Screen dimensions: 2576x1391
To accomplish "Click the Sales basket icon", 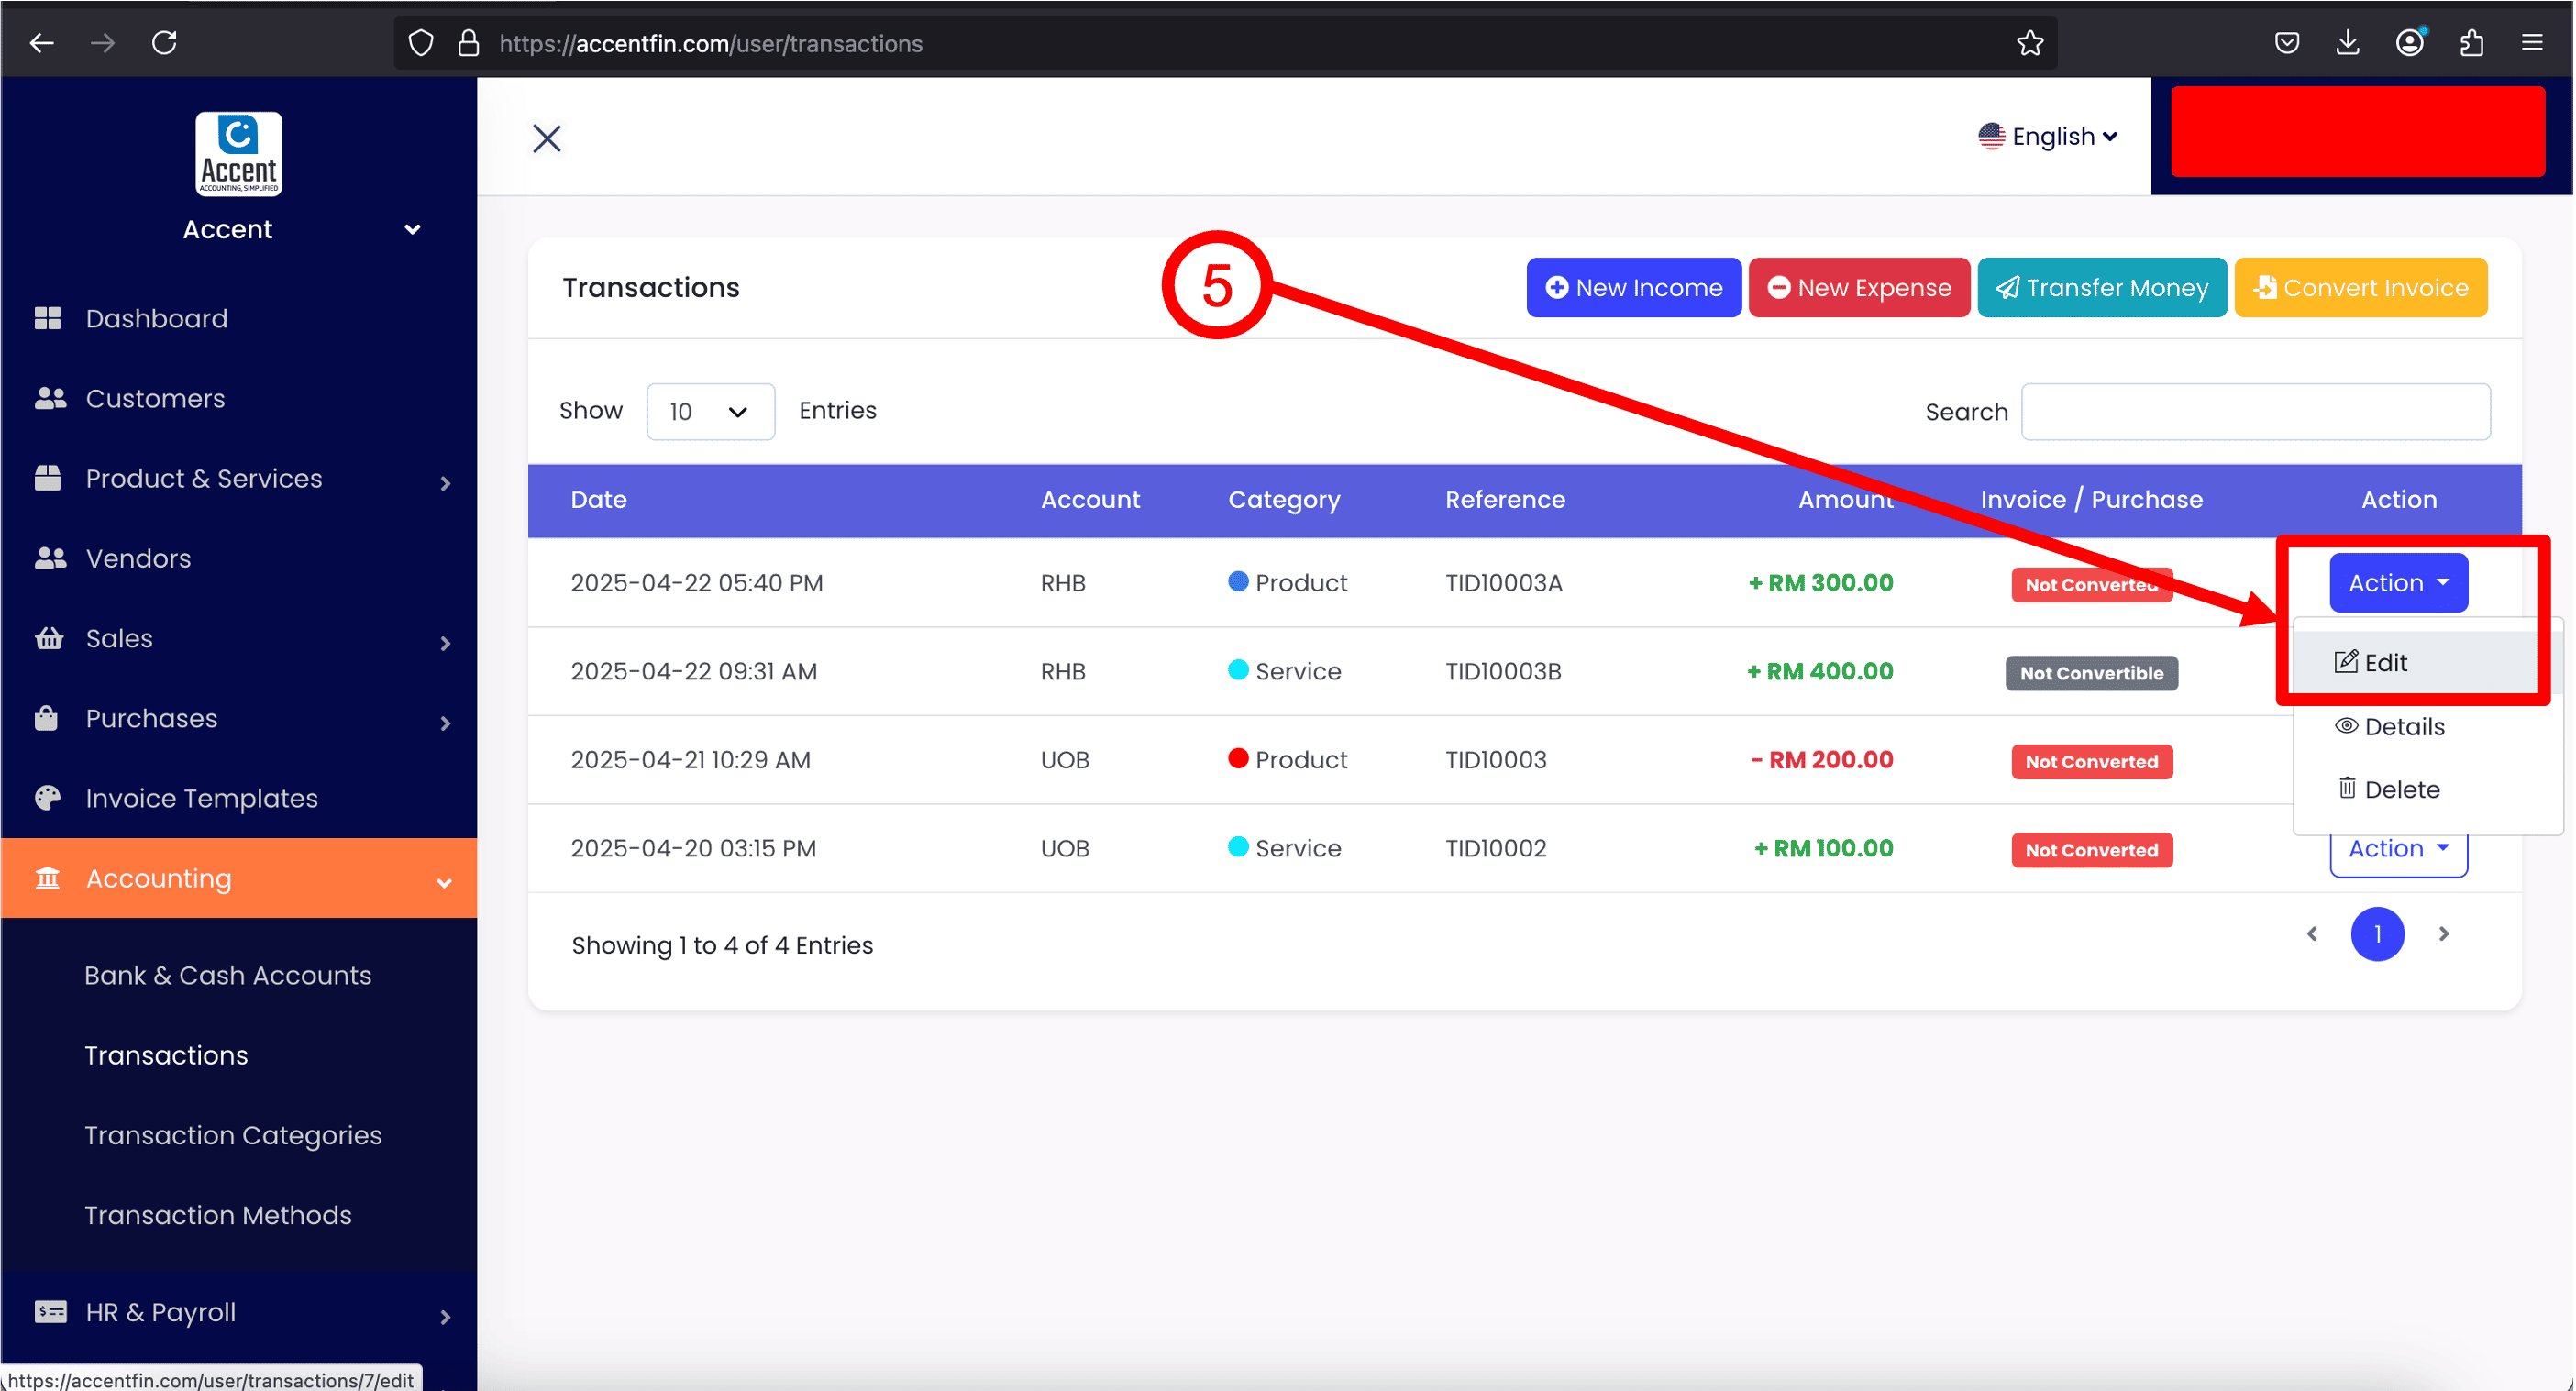I will click(48, 638).
